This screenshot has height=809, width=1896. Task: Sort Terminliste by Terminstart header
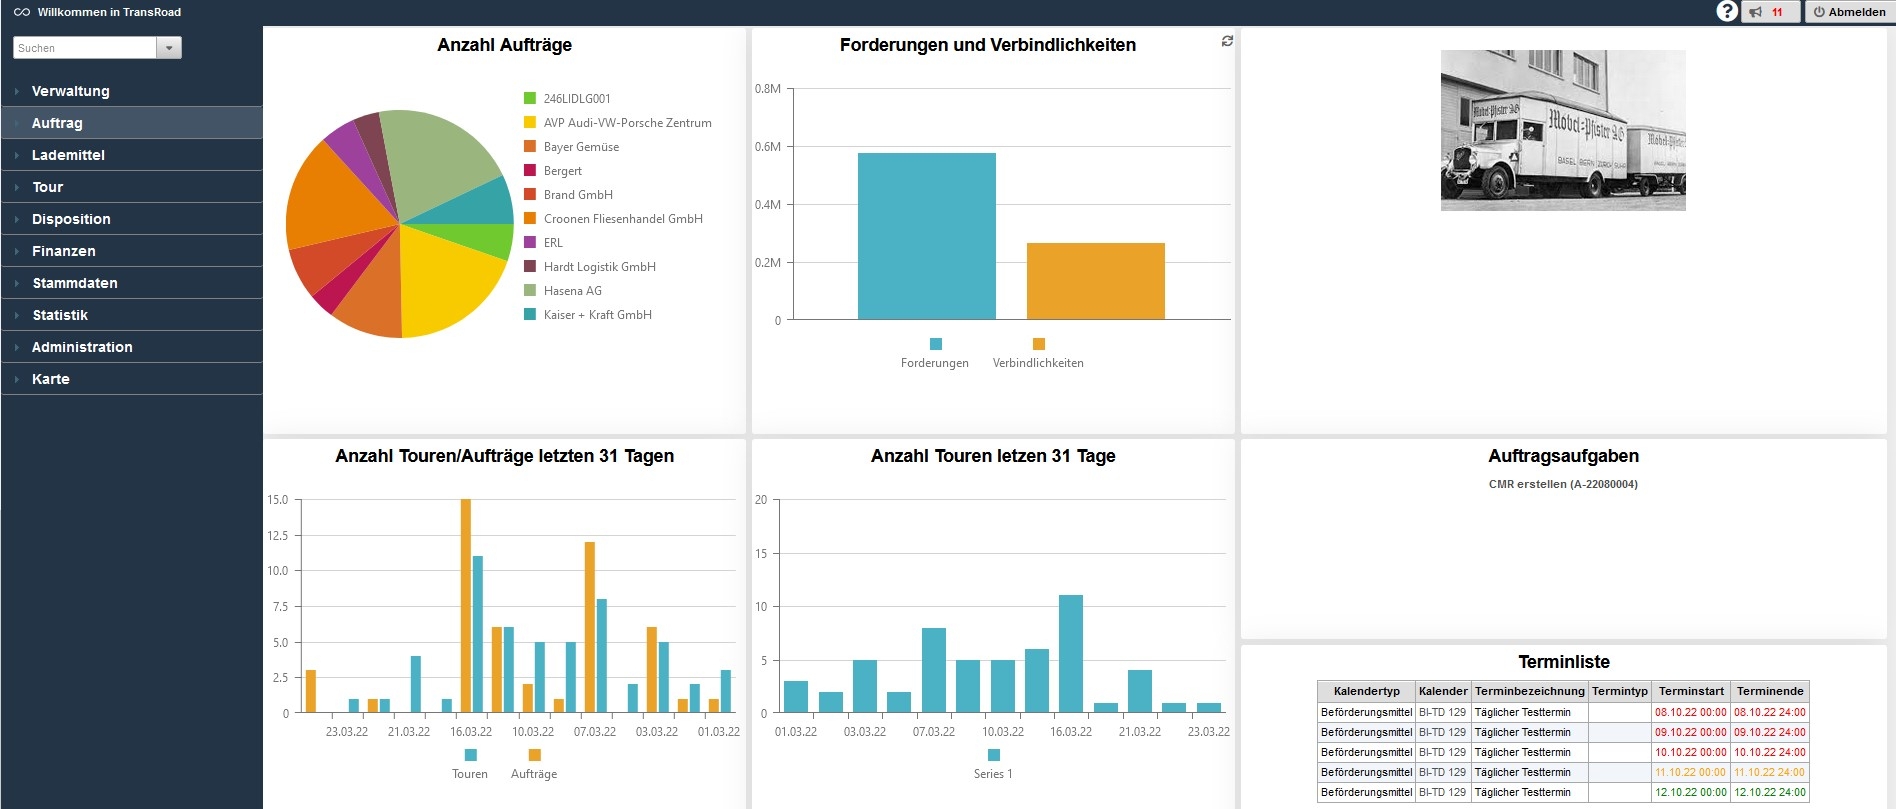[1691, 691]
